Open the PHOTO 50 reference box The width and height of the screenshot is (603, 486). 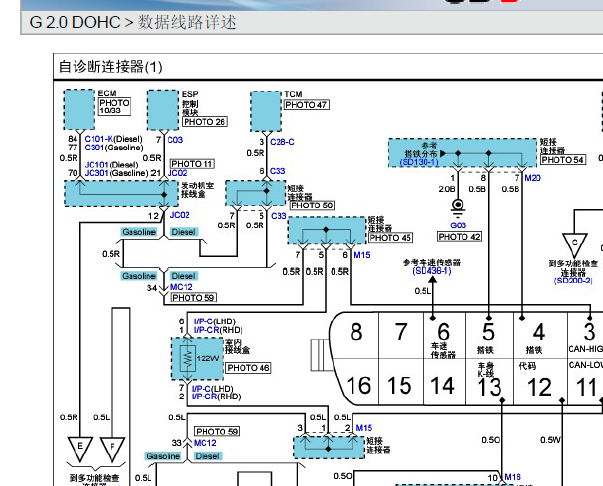point(312,205)
